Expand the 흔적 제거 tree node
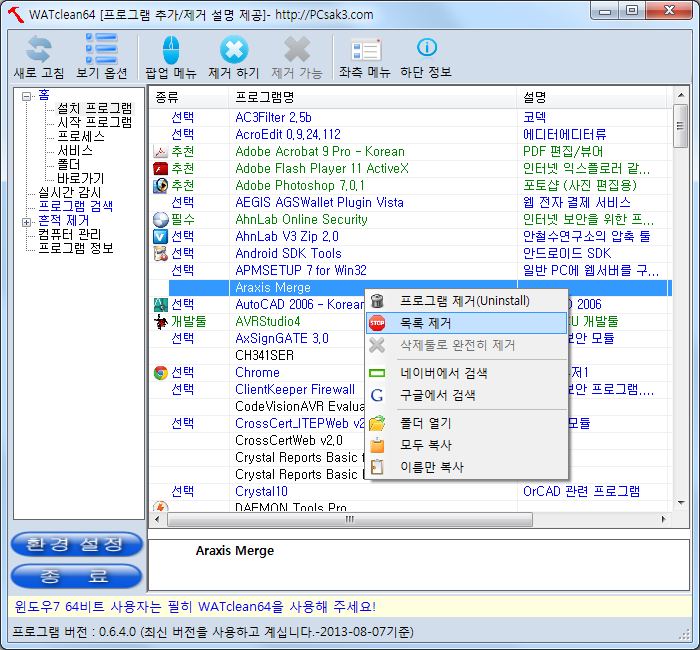 (x=26, y=222)
